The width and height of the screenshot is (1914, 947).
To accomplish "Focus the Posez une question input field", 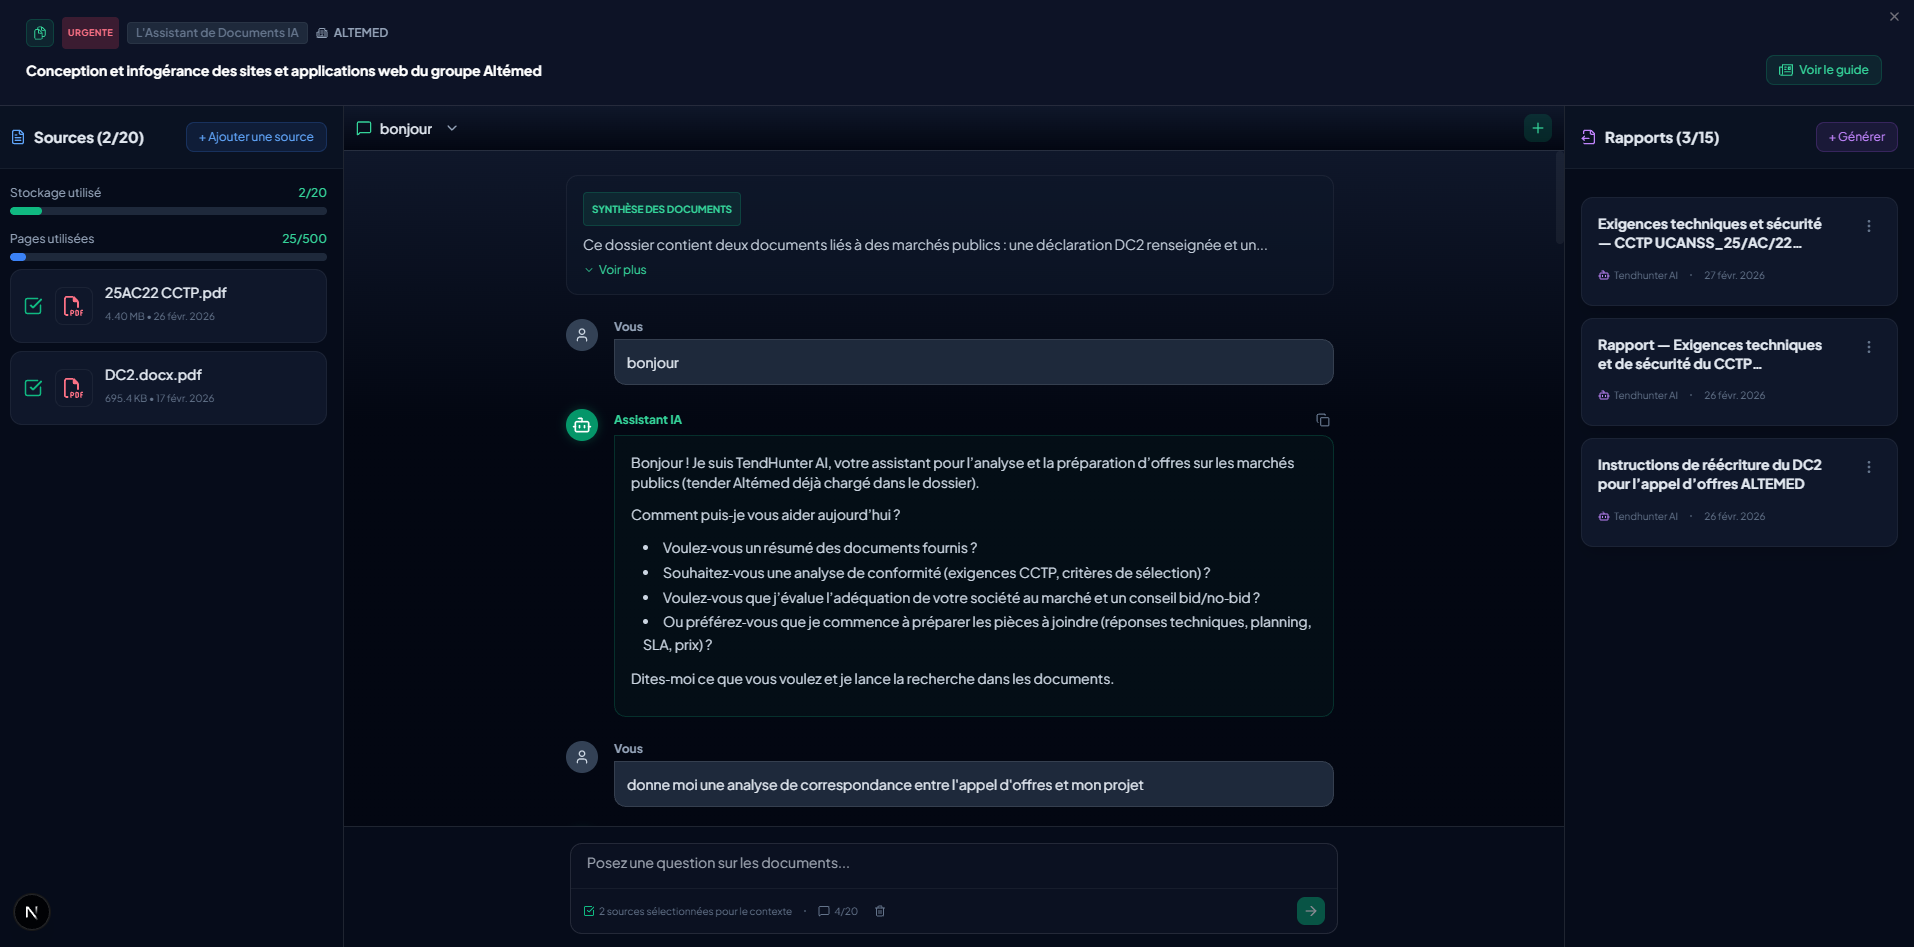I will [952, 863].
